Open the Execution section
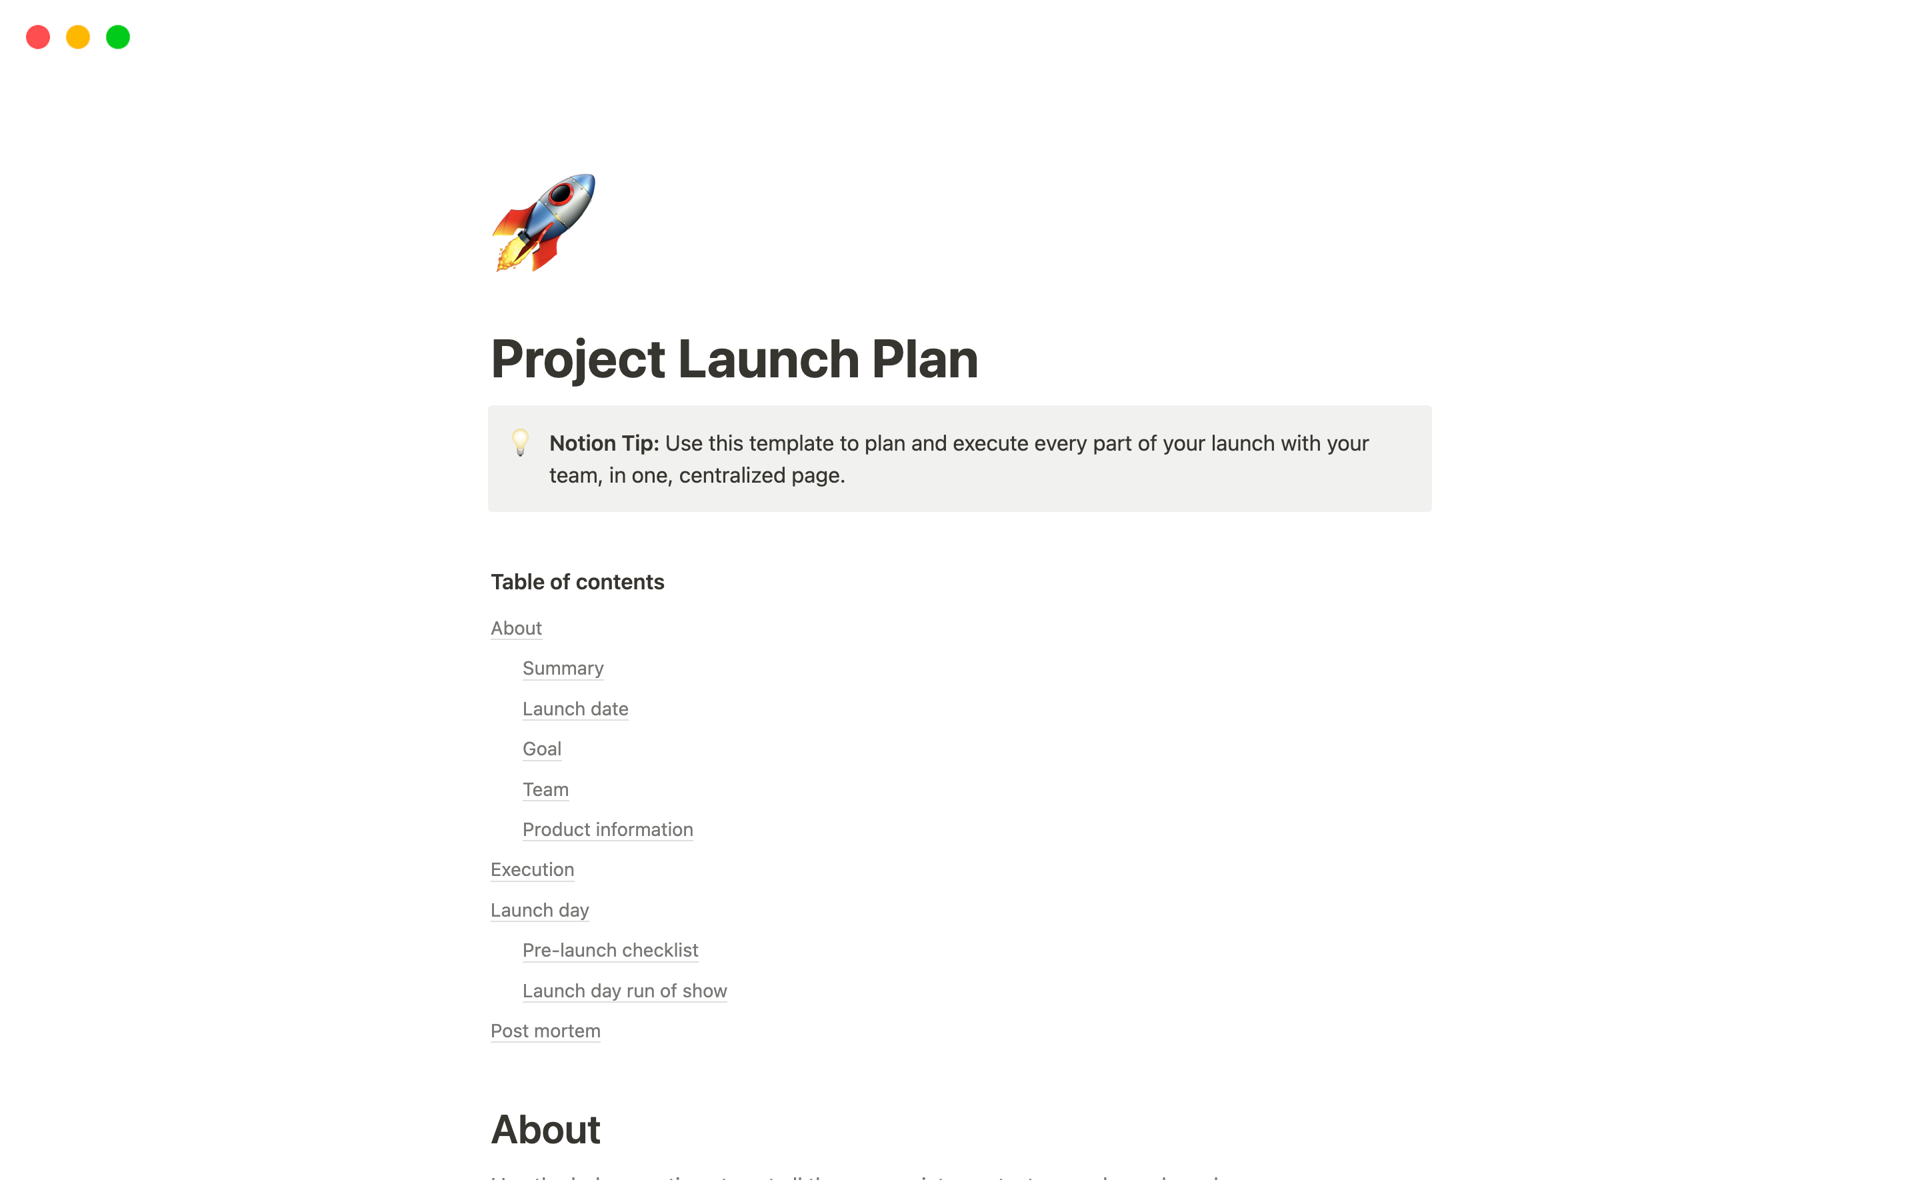 coord(532,868)
